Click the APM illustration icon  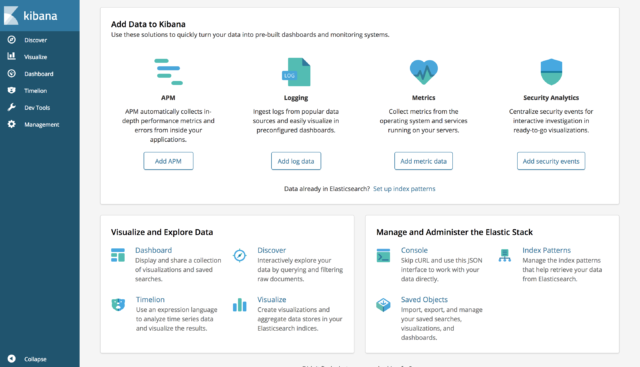pyautogui.click(x=168, y=72)
